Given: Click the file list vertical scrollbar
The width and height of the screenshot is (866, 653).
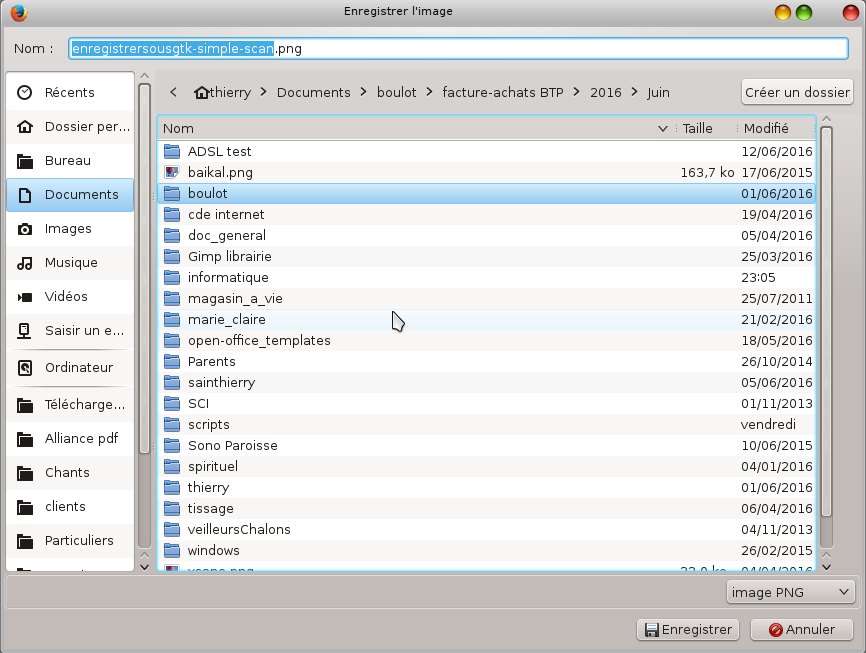Looking at the screenshot, I should pos(825,330).
